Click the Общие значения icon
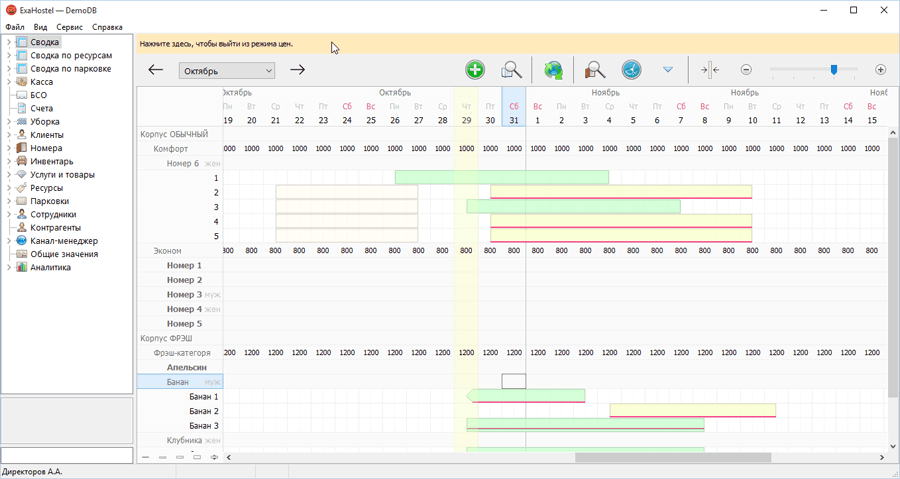The width and height of the screenshot is (900, 479). [x=22, y=254]
